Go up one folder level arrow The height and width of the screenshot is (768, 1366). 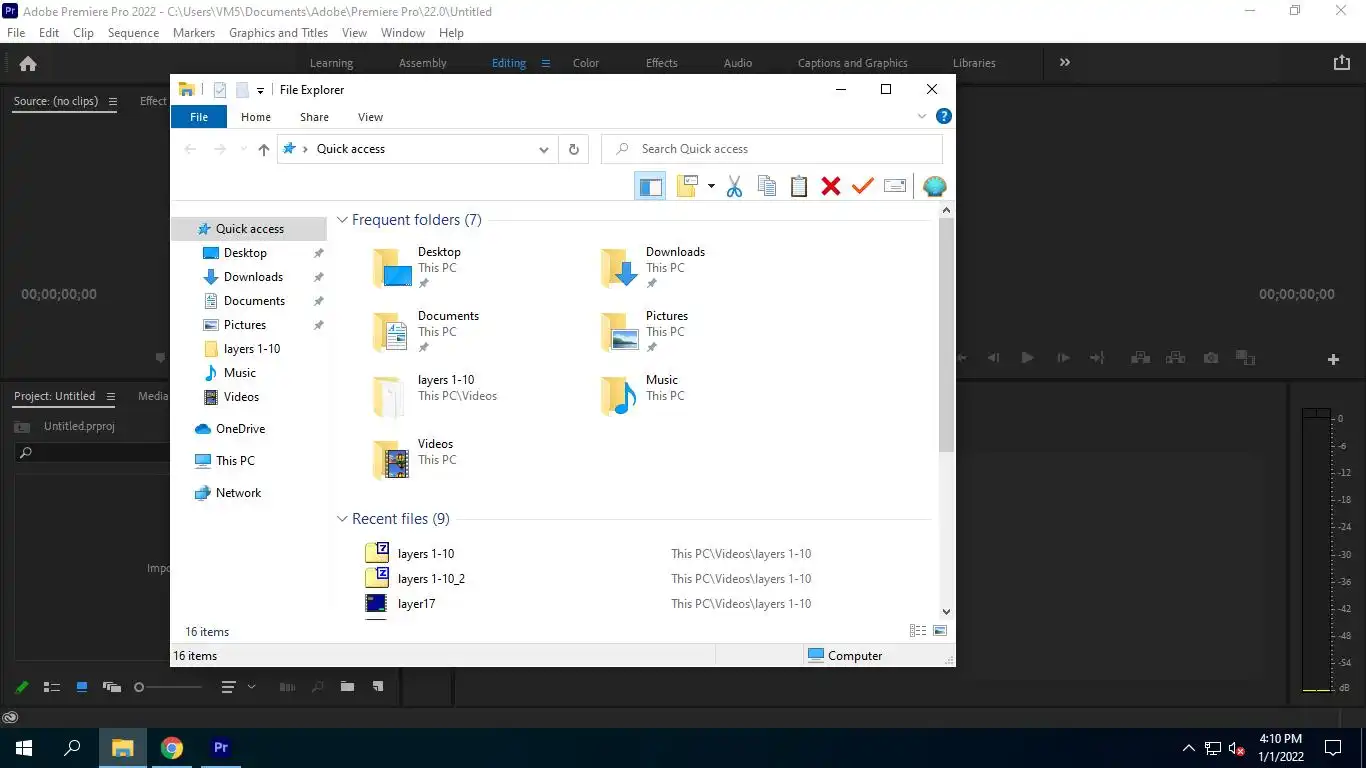coord(263,149)
